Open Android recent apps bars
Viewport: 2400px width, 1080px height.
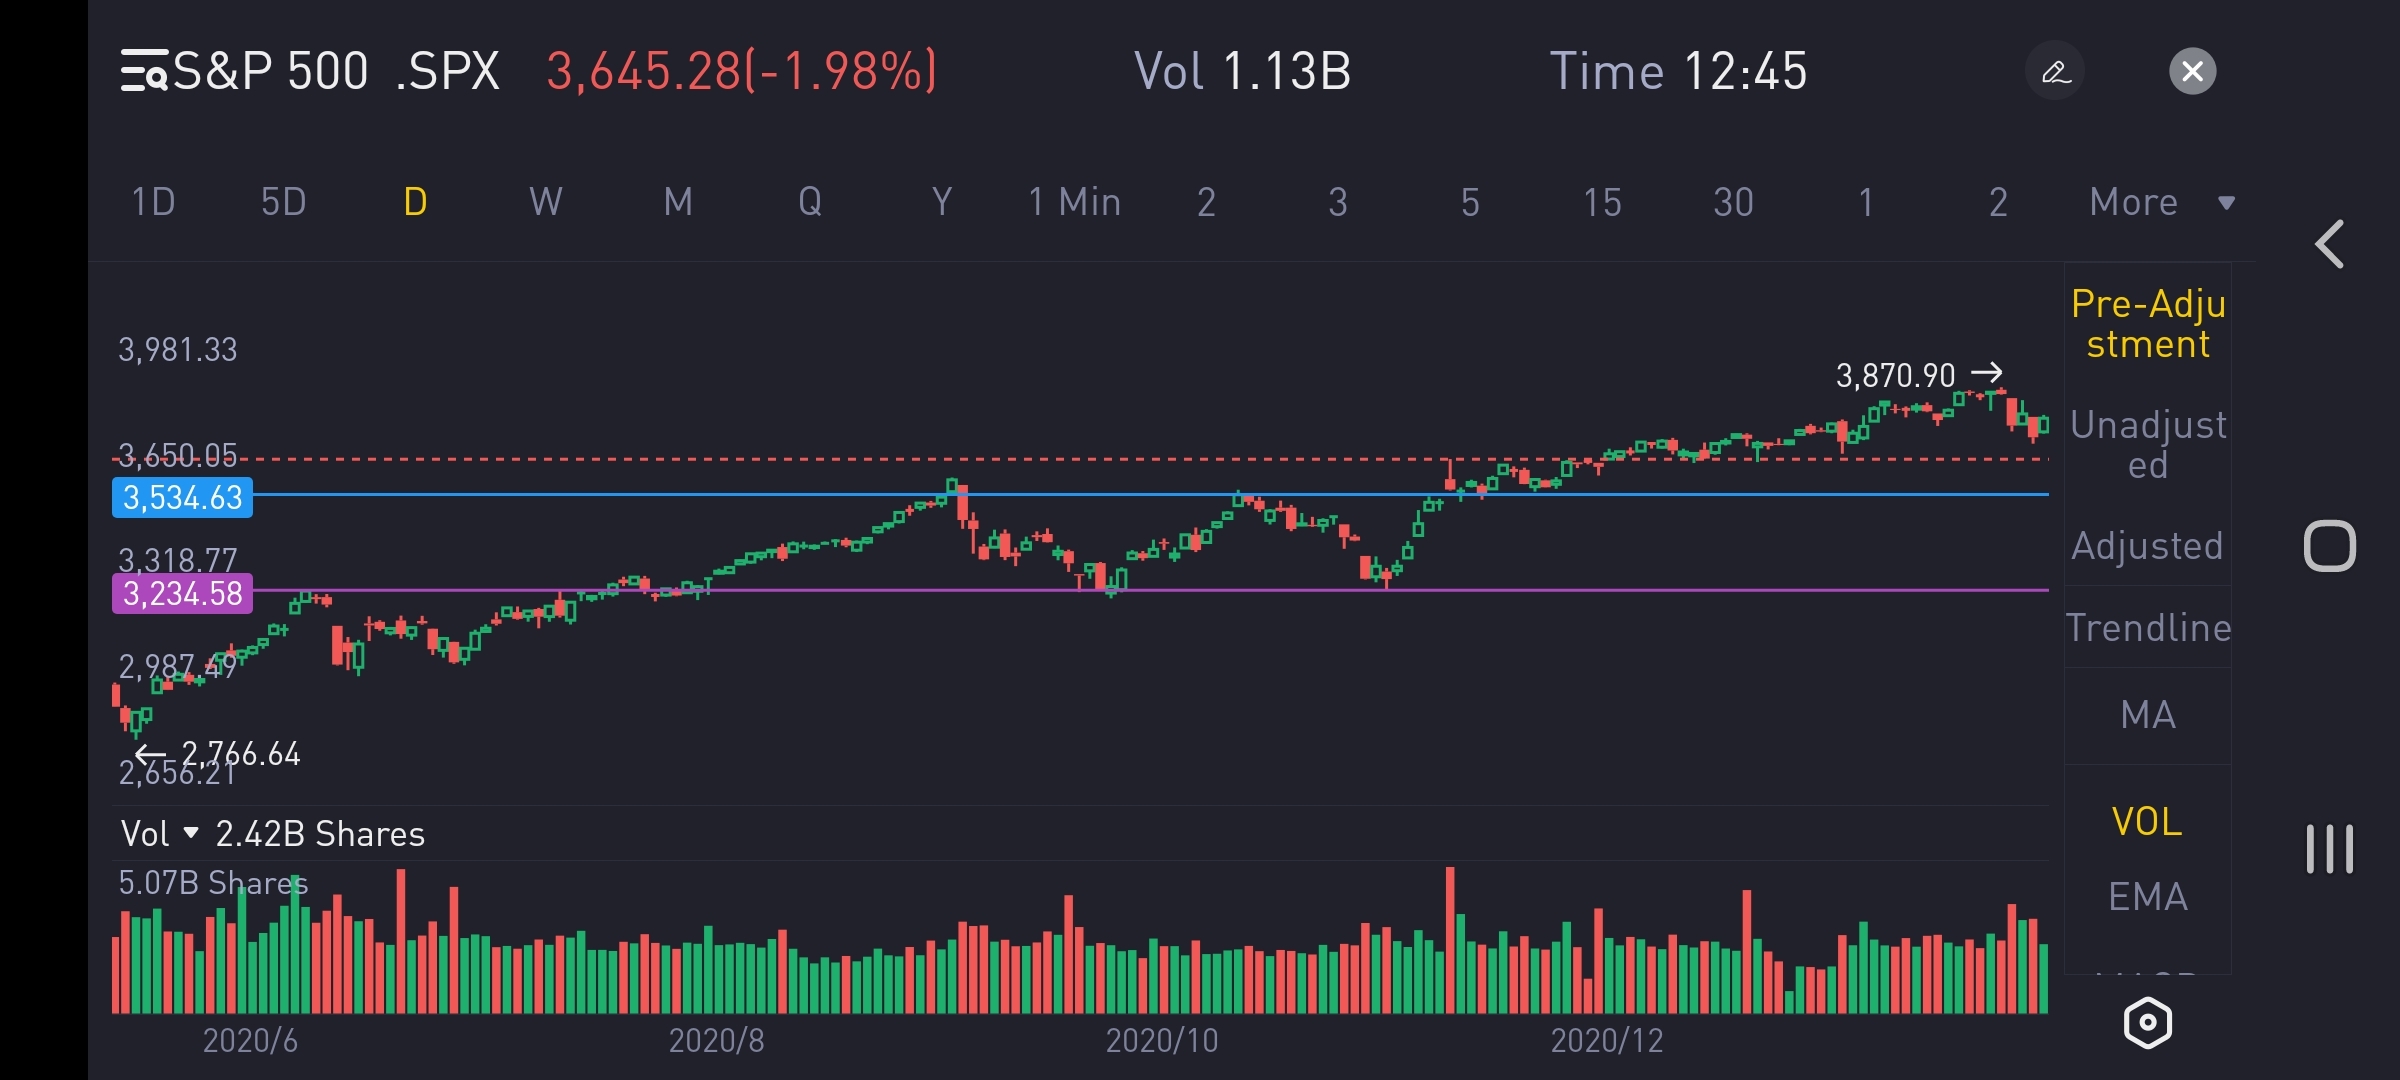point(2330,849)
